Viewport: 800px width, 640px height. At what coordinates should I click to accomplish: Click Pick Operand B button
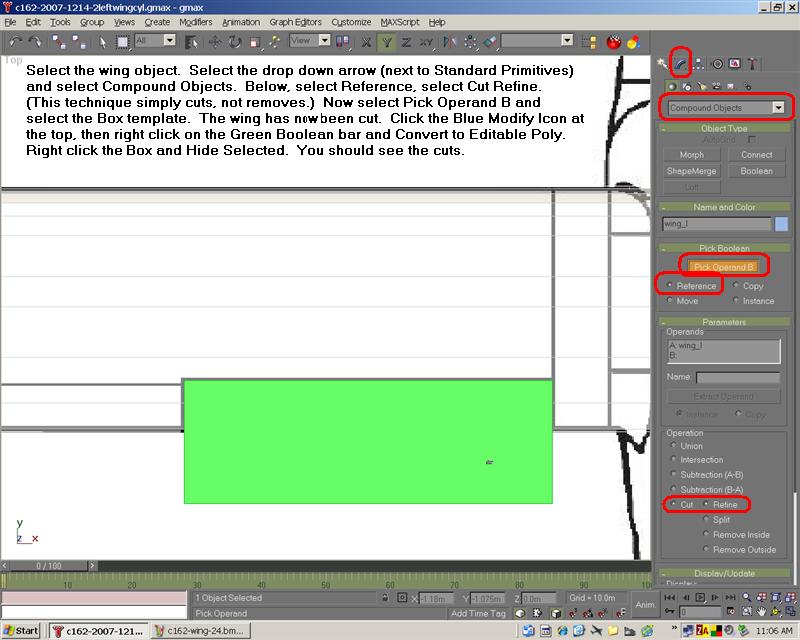click(723, 266)
